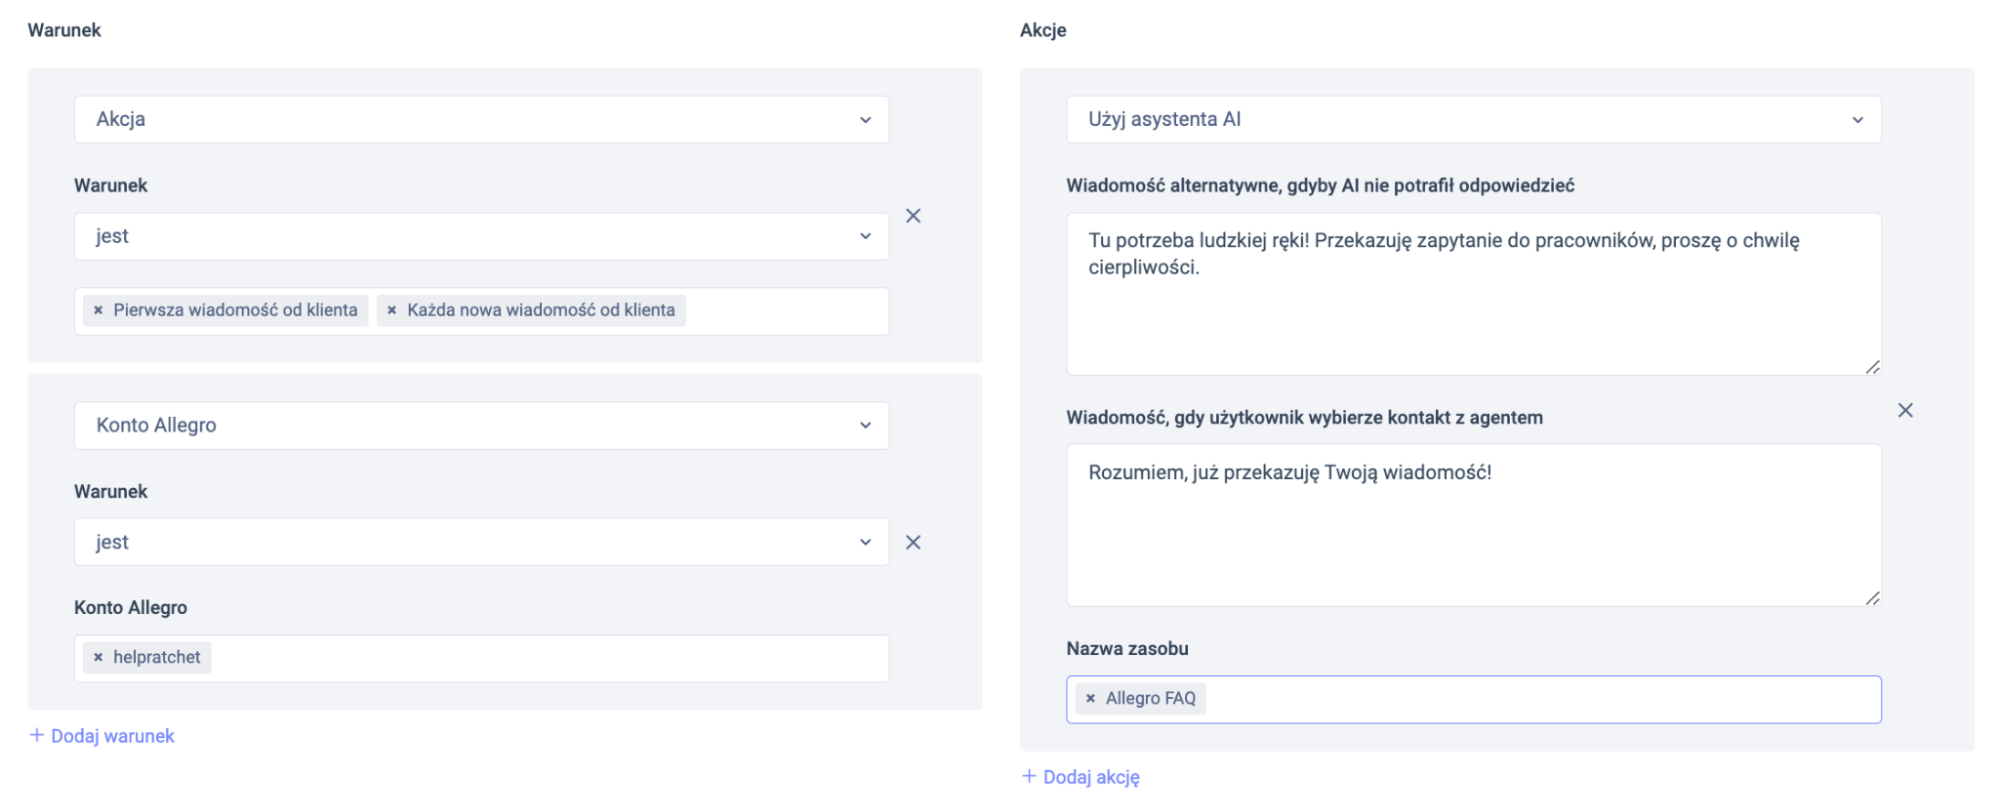Open the Konto Allegro condition type dropdown
This screenshot has height=806, width=1999.
click(x=481, y=425)
